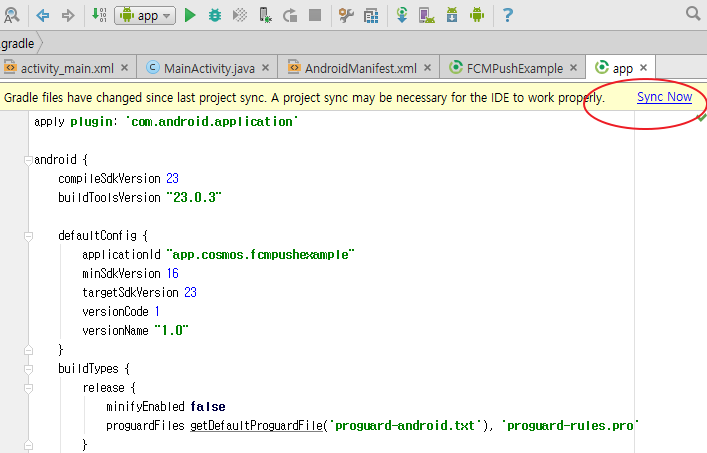Run the app with green play button

tap(190, 16)
